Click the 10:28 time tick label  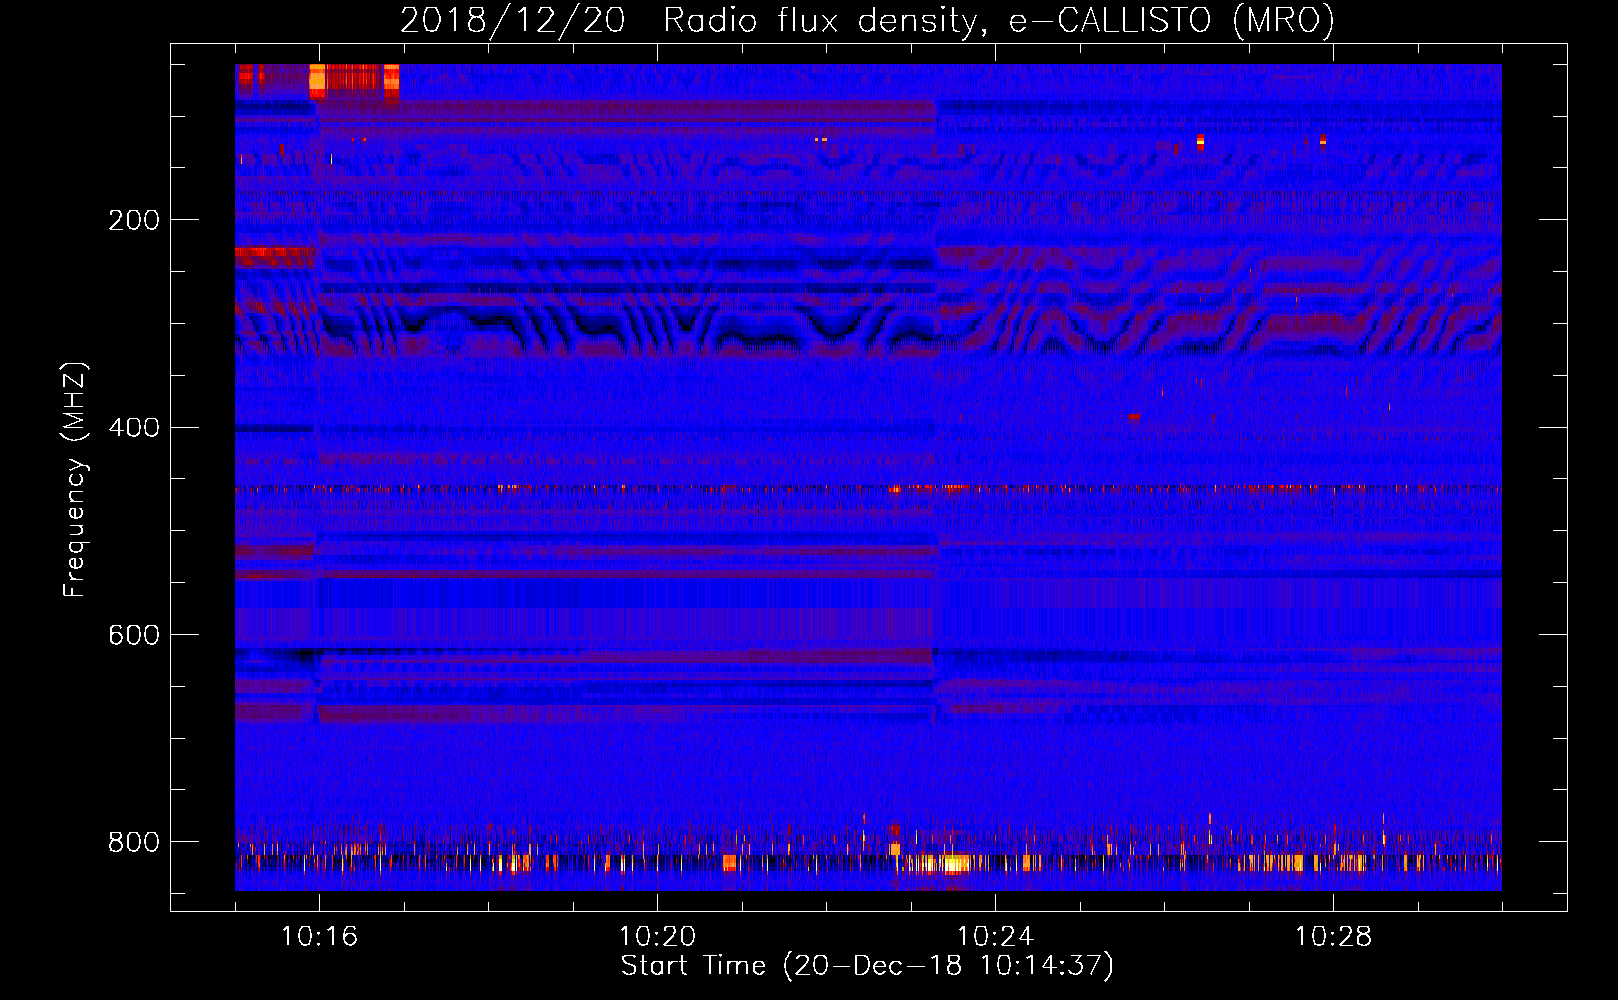tap(1333, 937)
